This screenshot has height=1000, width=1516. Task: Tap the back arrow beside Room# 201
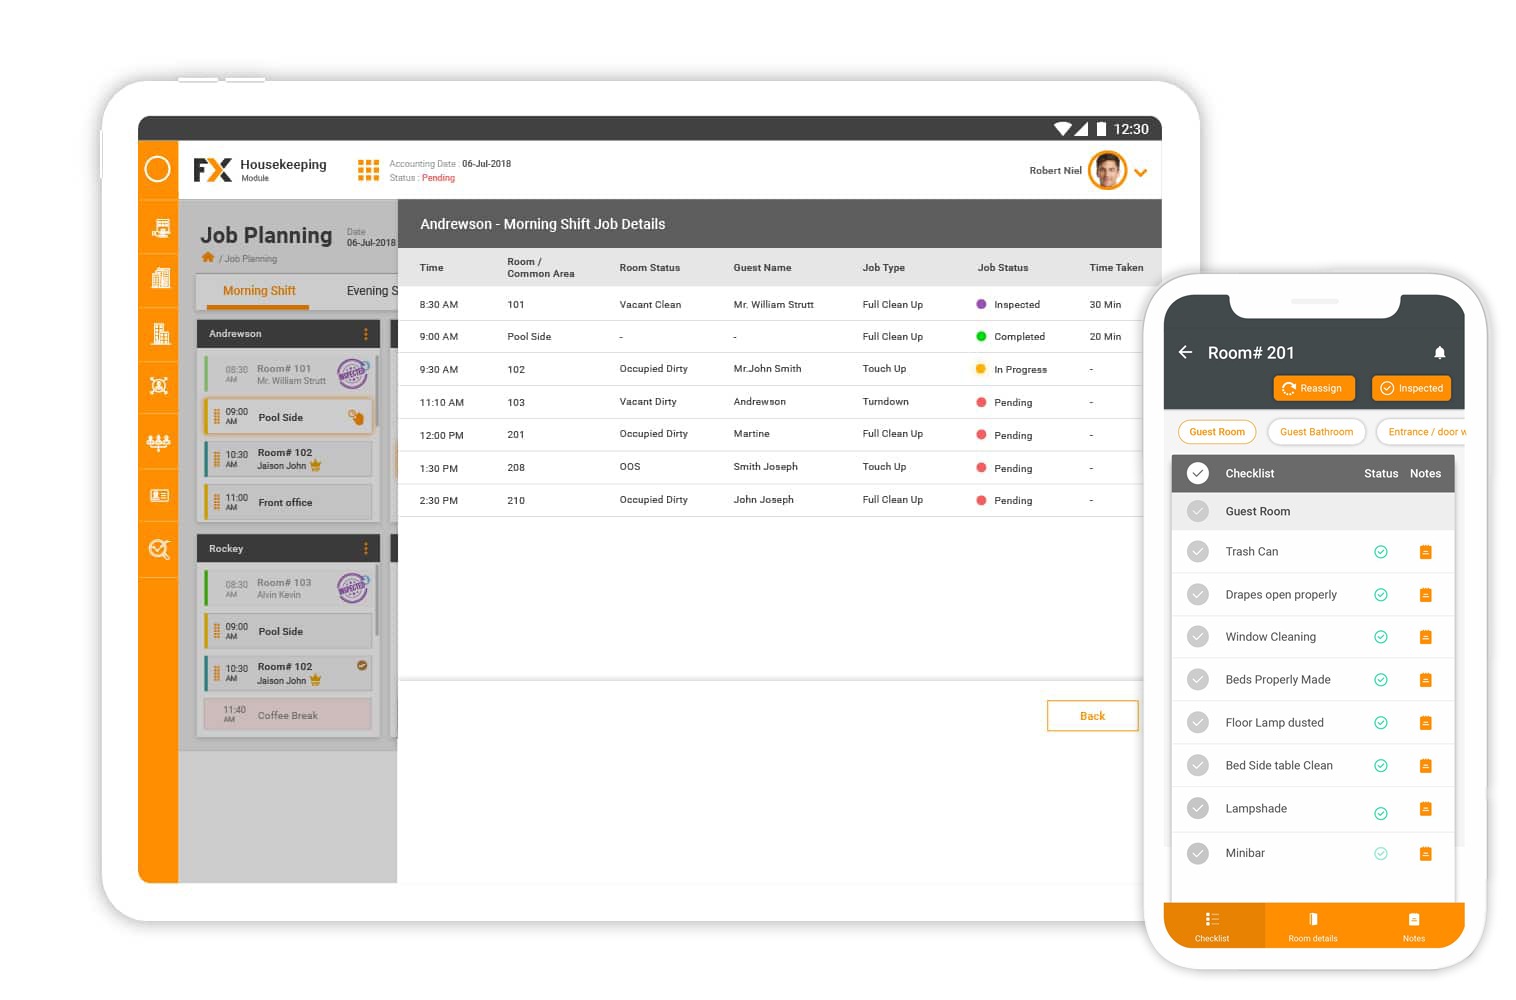point(1185,352)
